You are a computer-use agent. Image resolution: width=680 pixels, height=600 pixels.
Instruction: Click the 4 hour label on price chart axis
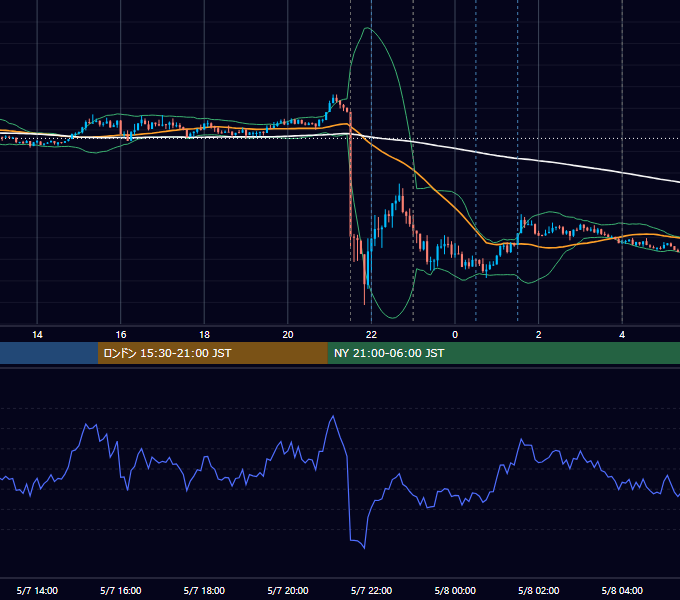tap(622, 335)
